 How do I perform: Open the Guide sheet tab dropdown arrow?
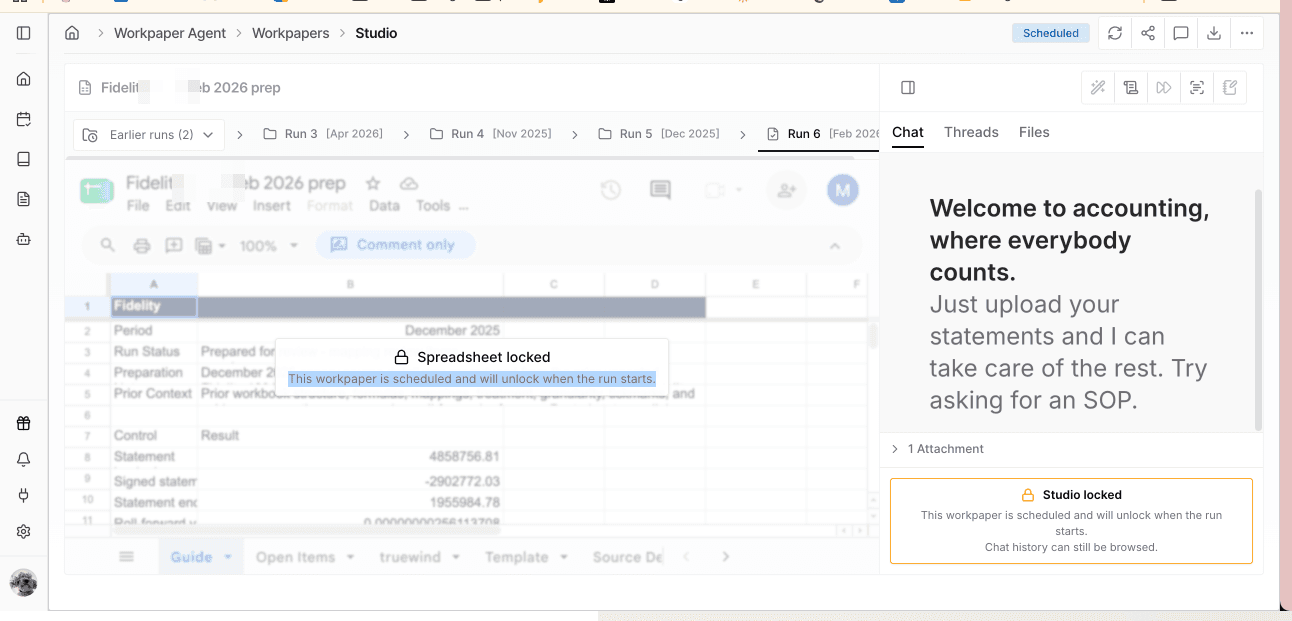[228, 557]
